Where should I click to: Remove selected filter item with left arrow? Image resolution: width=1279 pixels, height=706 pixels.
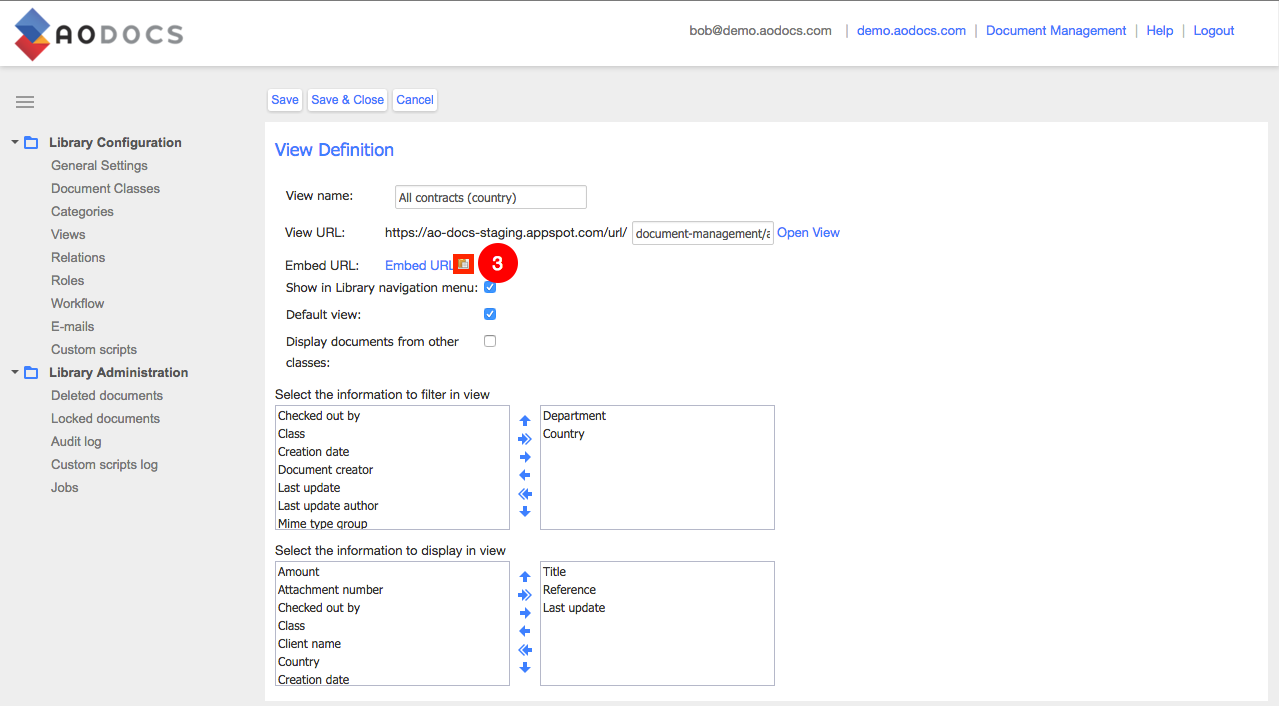(x=525, y=475)
